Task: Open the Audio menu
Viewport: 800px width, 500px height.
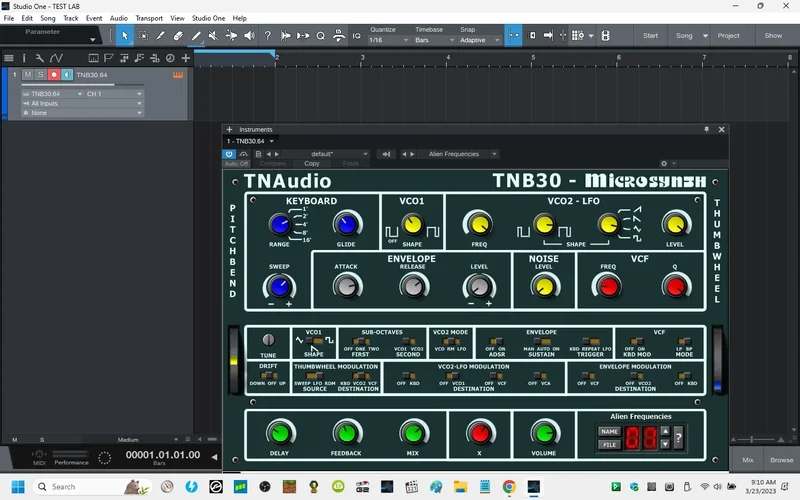Action: [119, 18]
